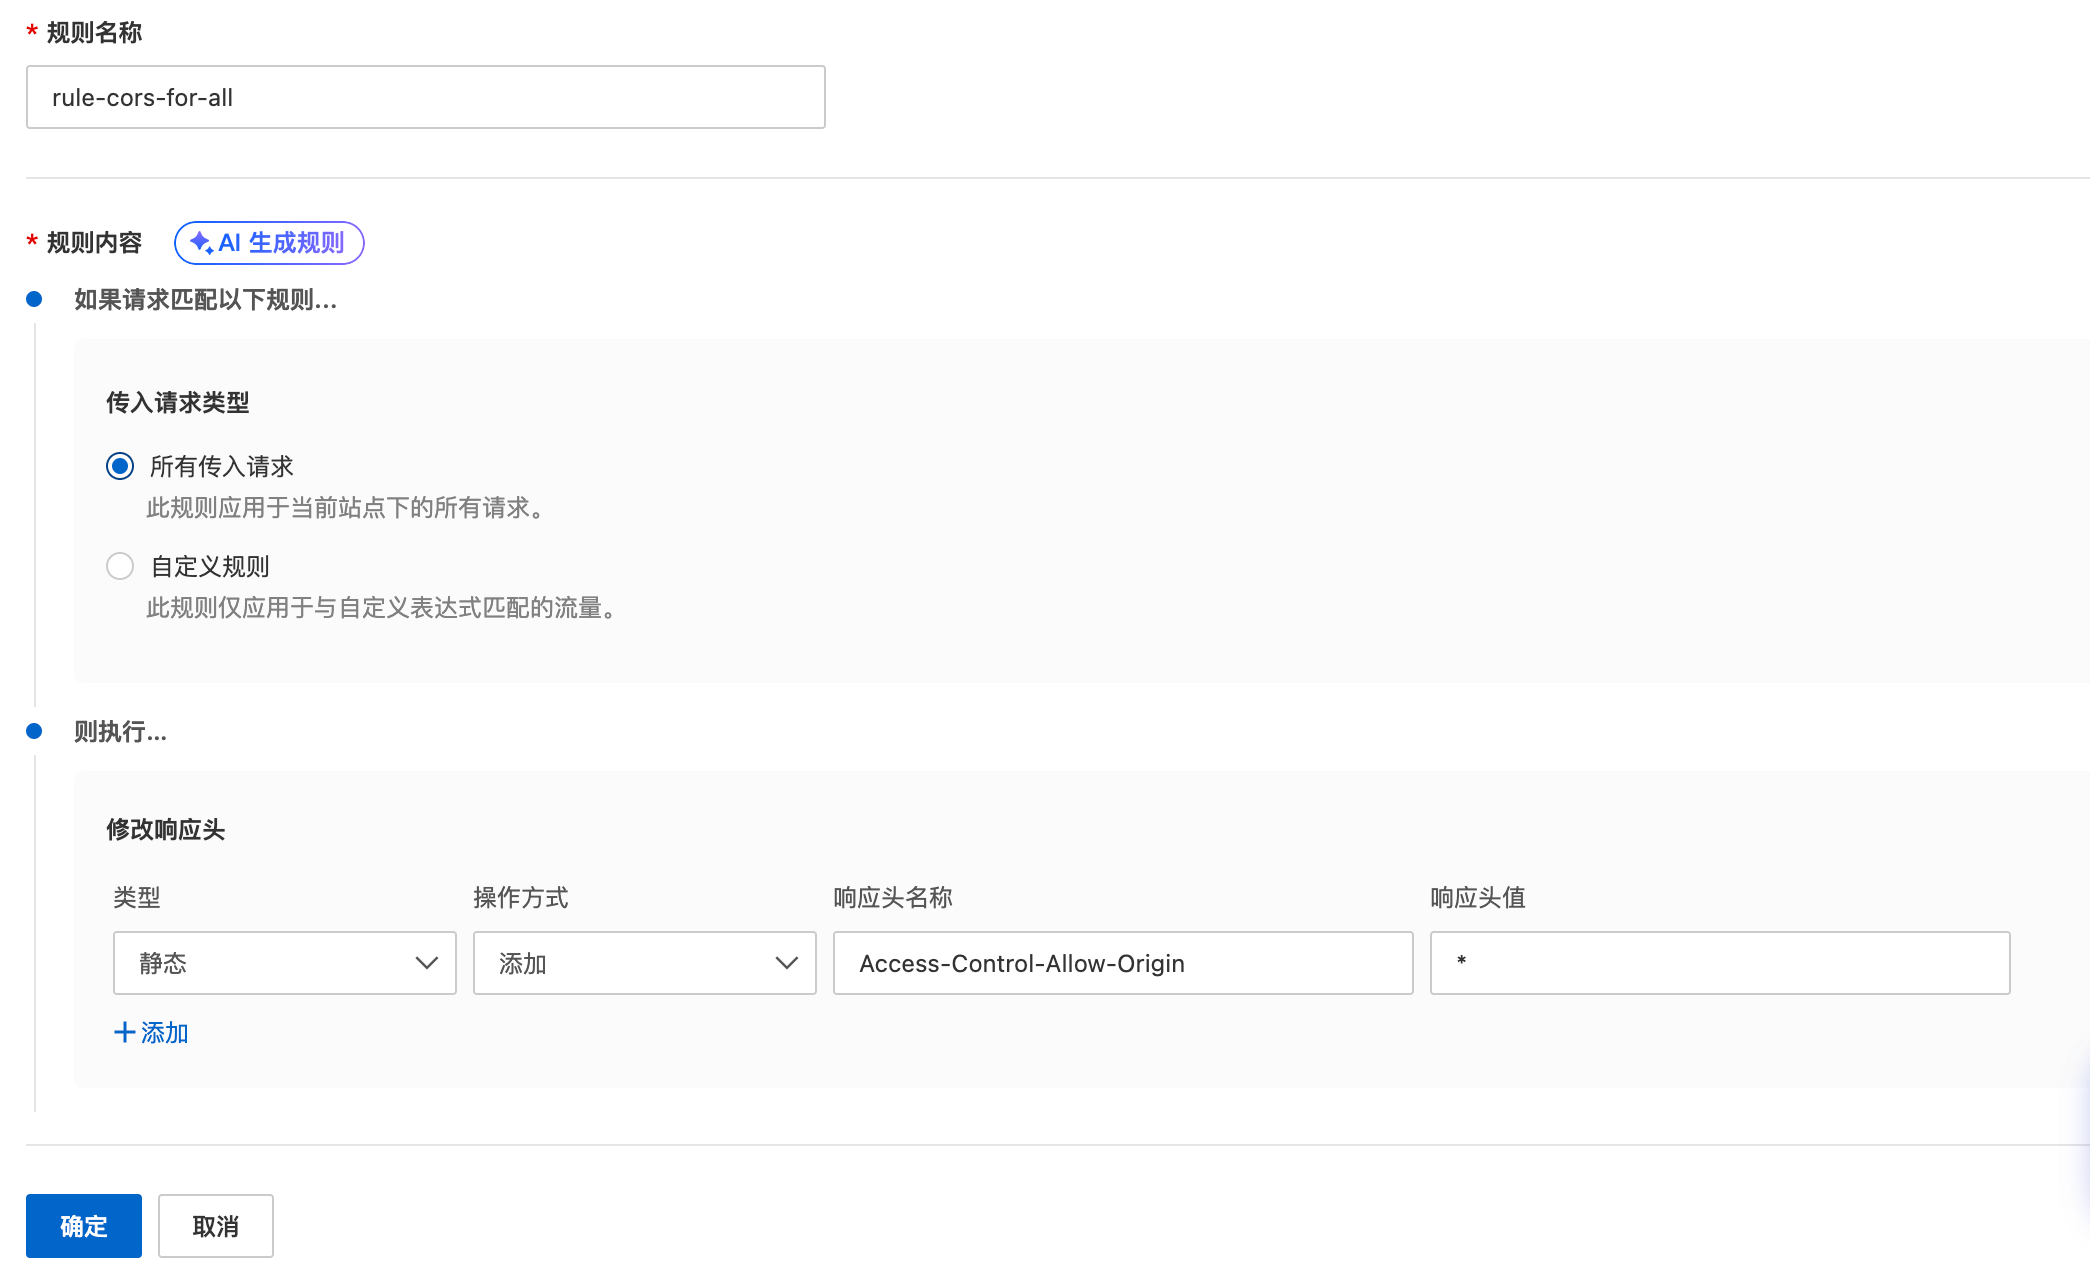This screenshot has height=1282, width=2090.
Task: Click the 修改响应头 section heading
Action: (166, 830)
